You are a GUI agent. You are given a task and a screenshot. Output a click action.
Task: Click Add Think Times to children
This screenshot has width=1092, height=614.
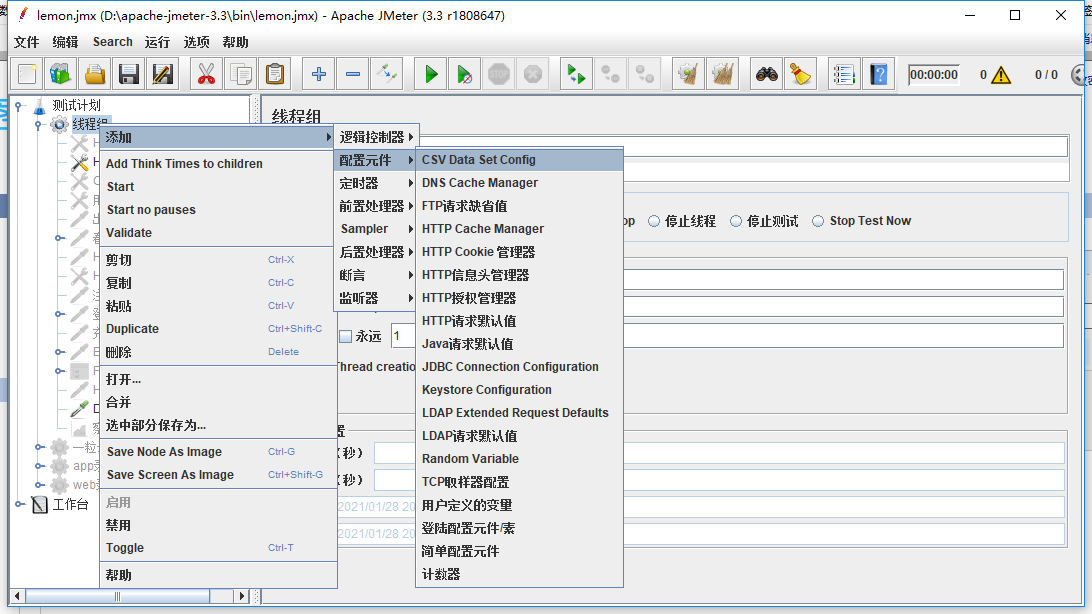[218, 164]
